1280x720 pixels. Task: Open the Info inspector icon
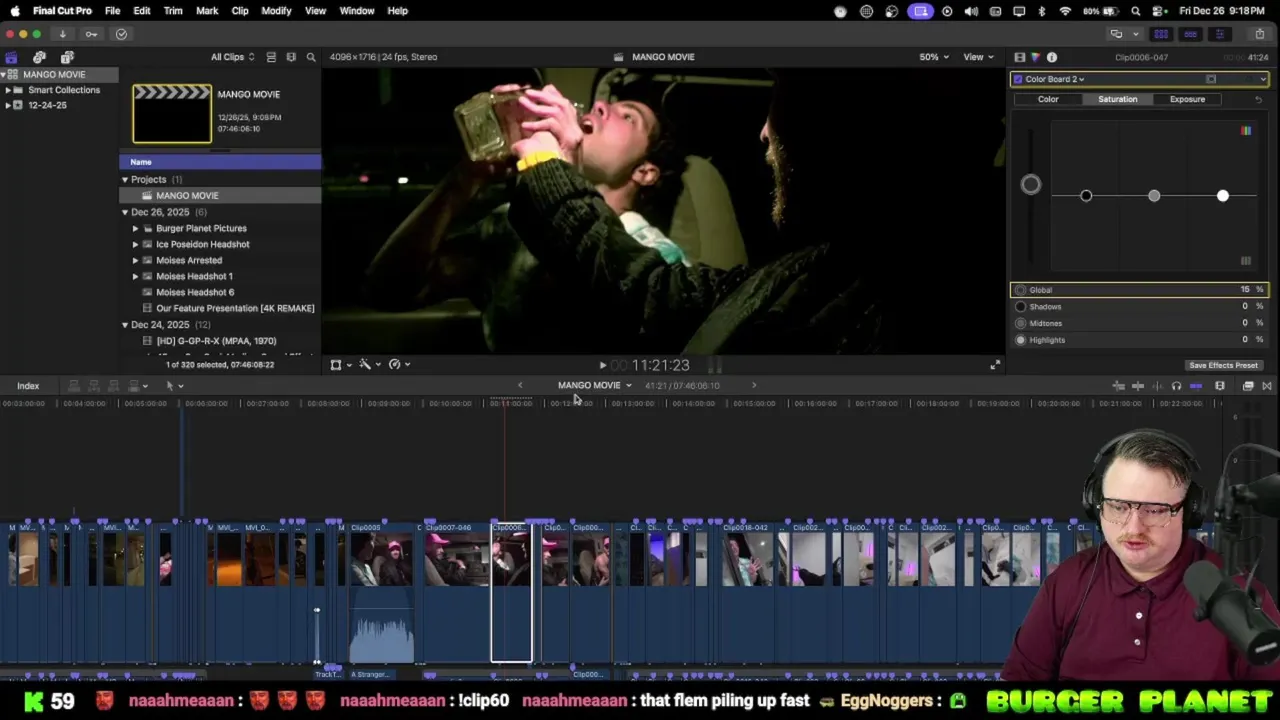(x=1052, y=57)
